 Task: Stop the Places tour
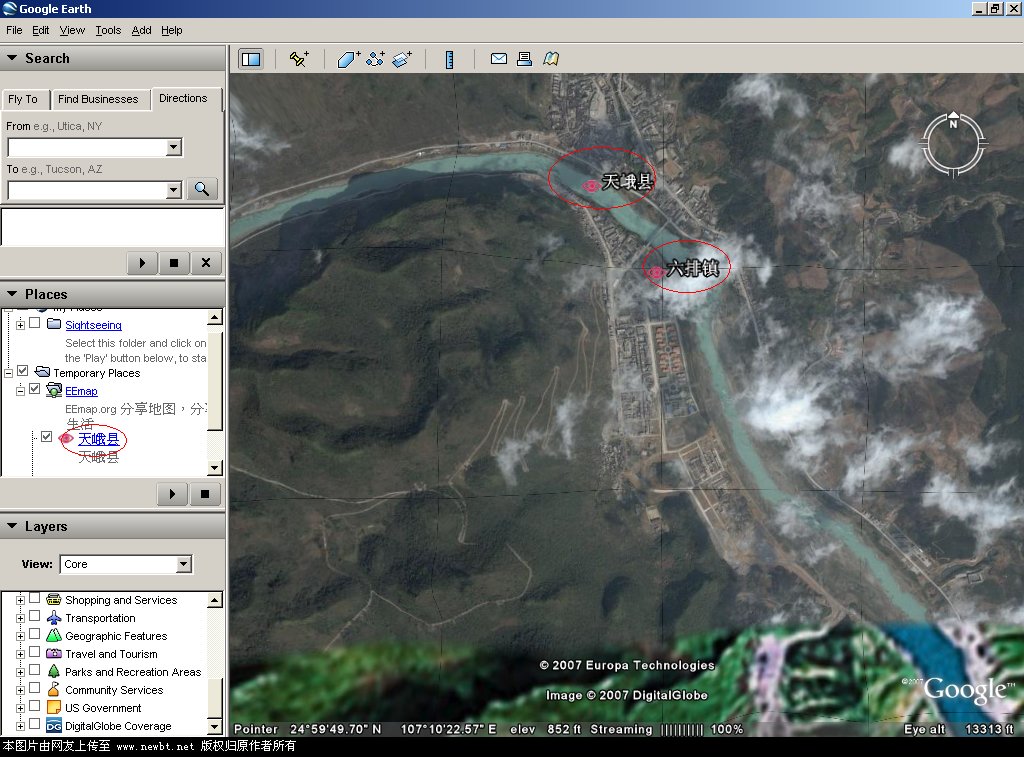[205, 494]
